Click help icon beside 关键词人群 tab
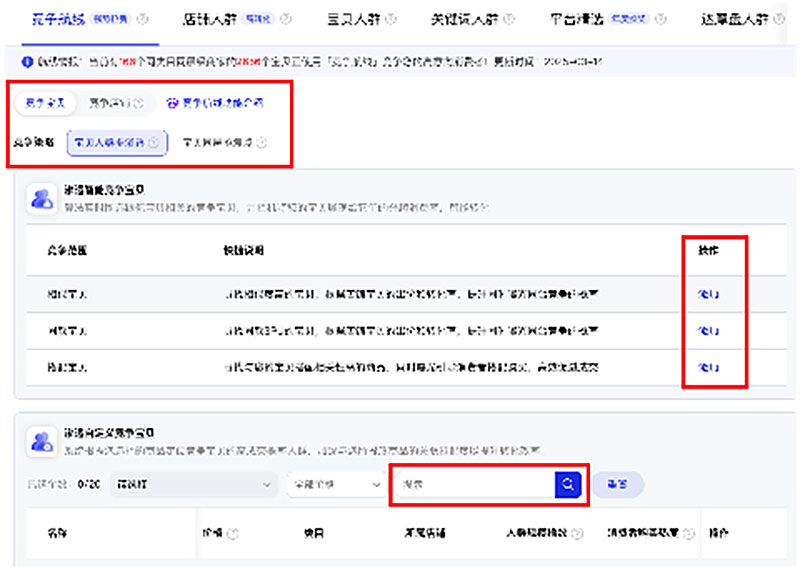 coord(509,19)
